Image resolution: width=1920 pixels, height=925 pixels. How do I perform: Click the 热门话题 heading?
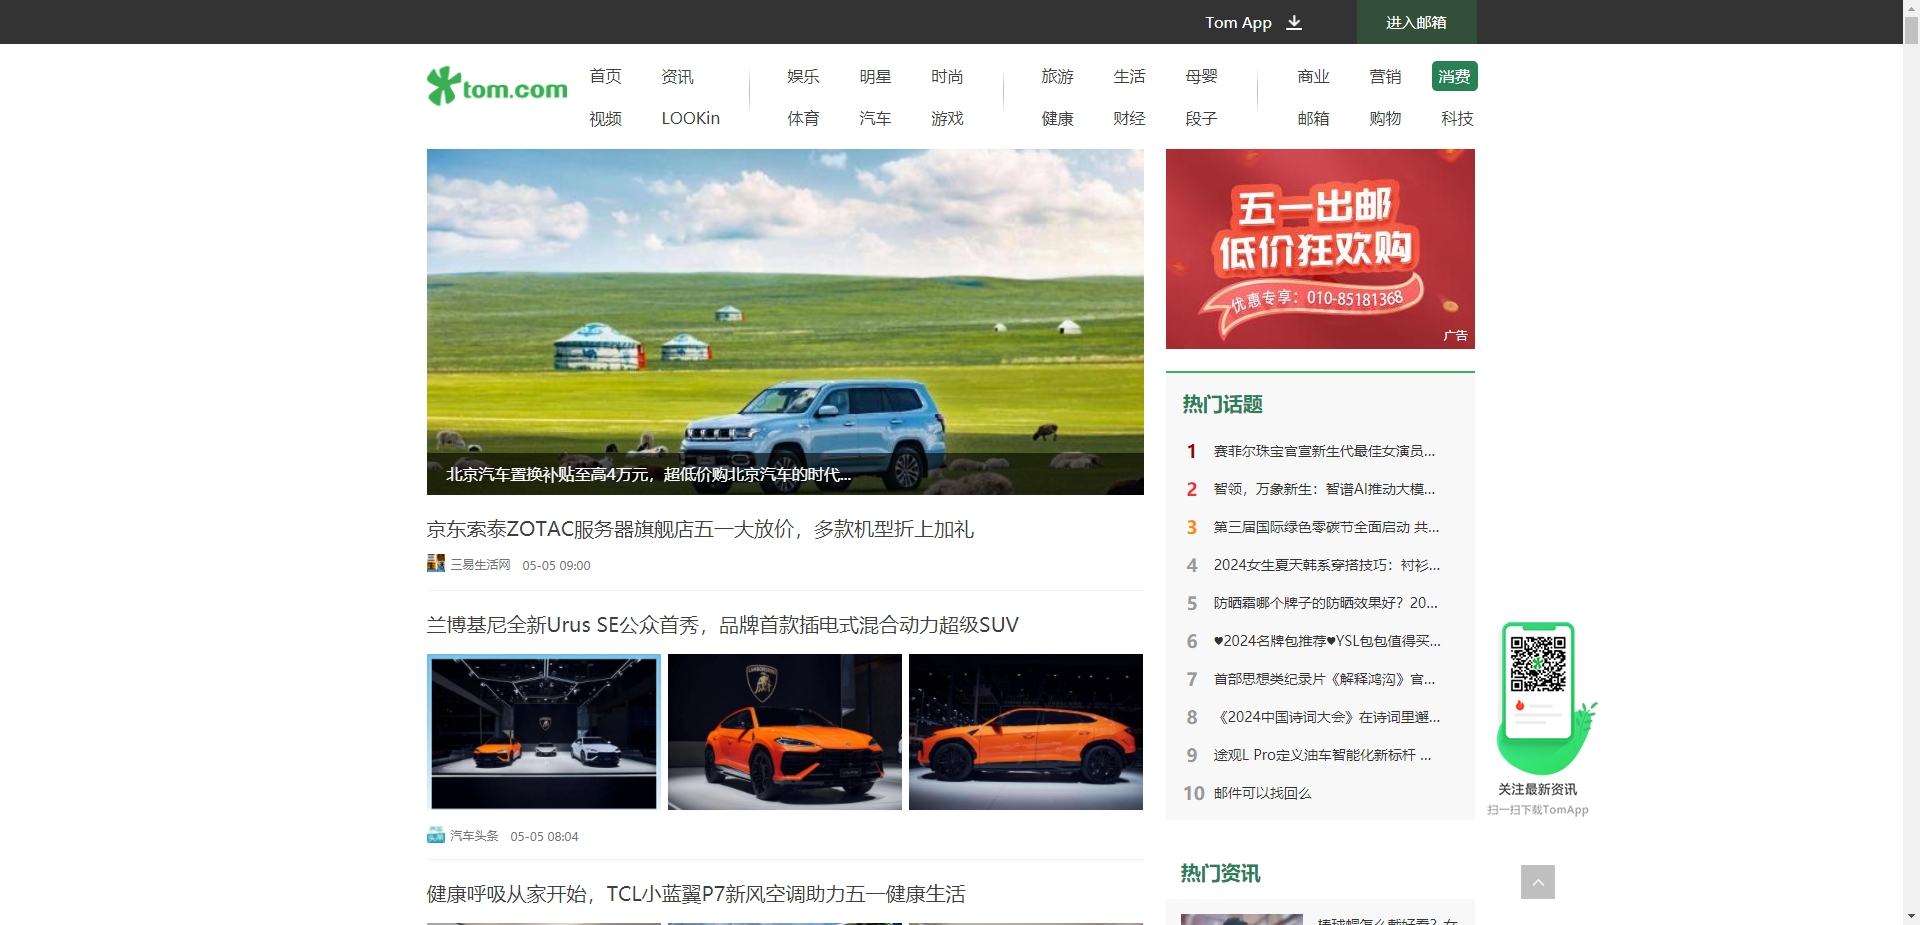coord(1222,404)
